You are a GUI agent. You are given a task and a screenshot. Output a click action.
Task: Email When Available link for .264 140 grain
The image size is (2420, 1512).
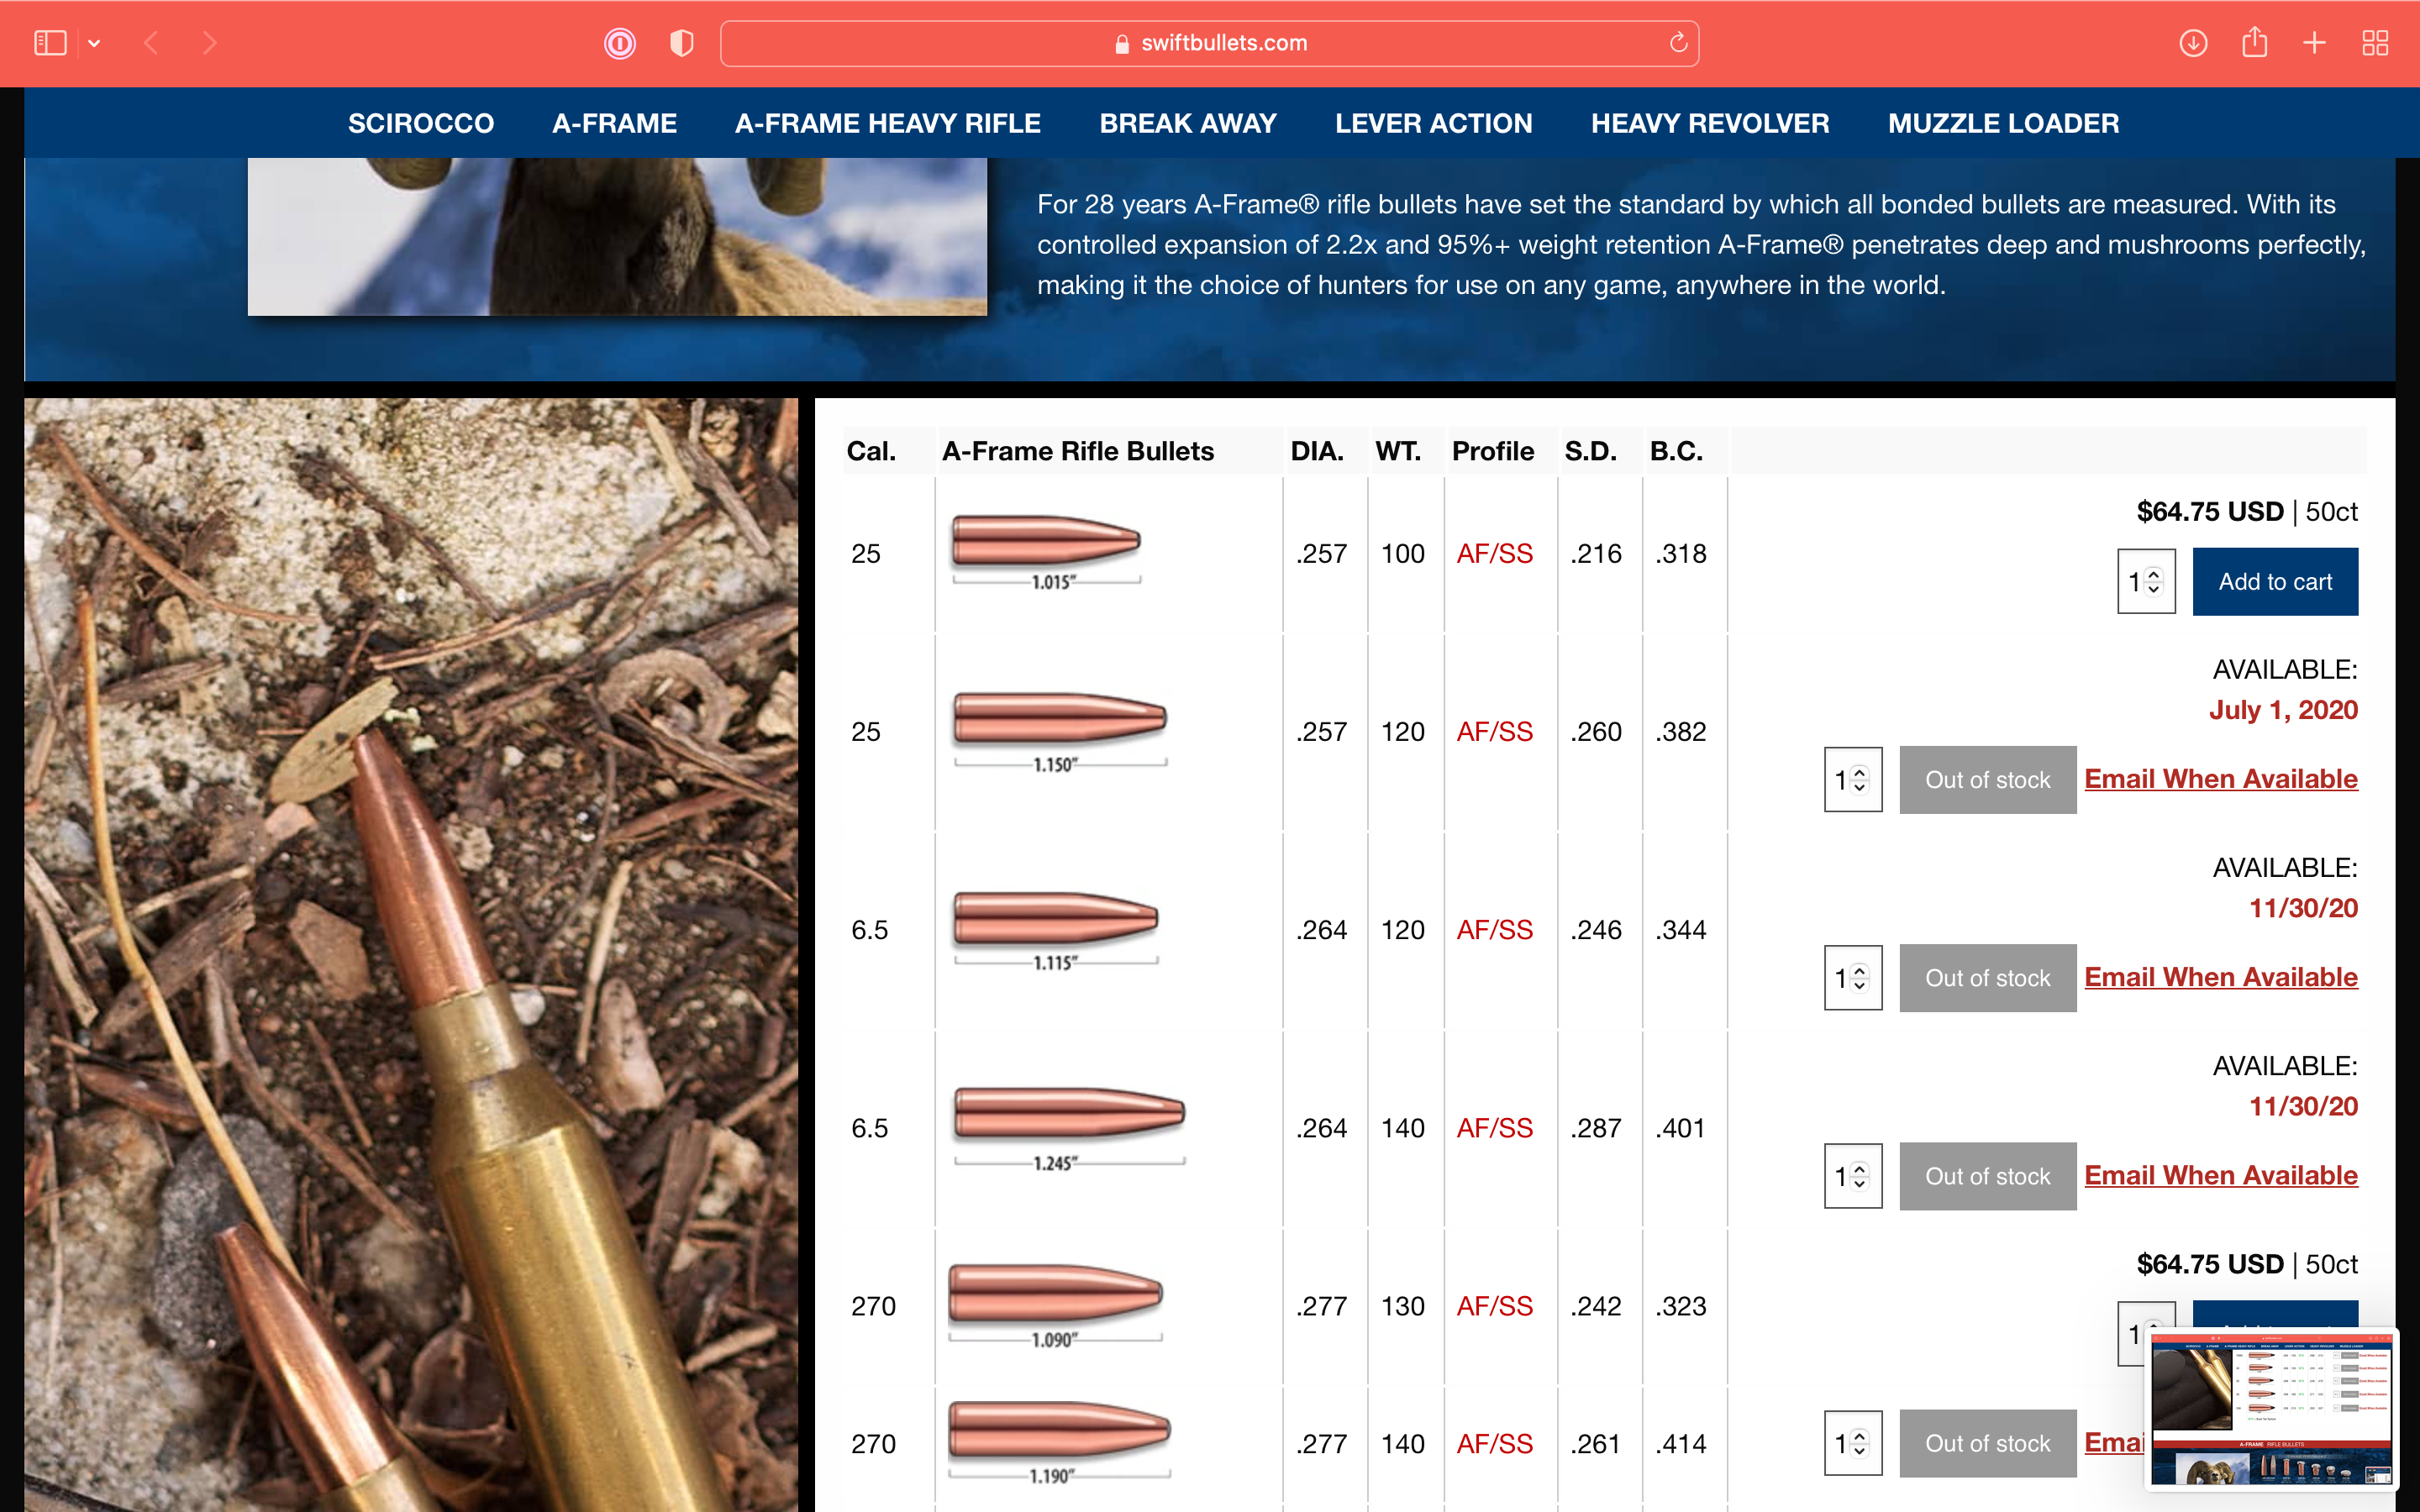[2221, 1174]
